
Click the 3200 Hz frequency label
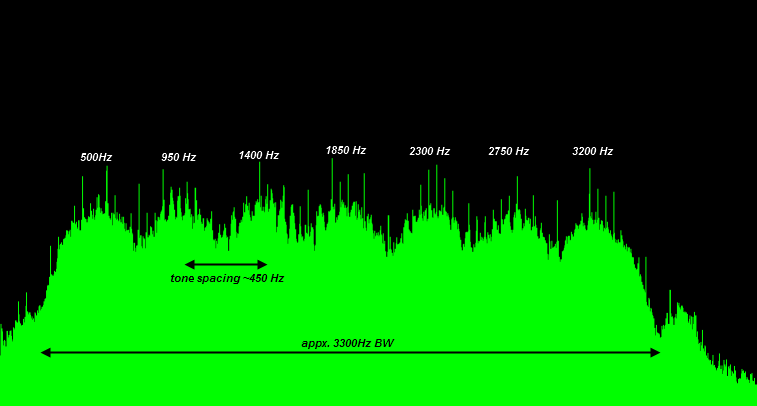point(592,152)
